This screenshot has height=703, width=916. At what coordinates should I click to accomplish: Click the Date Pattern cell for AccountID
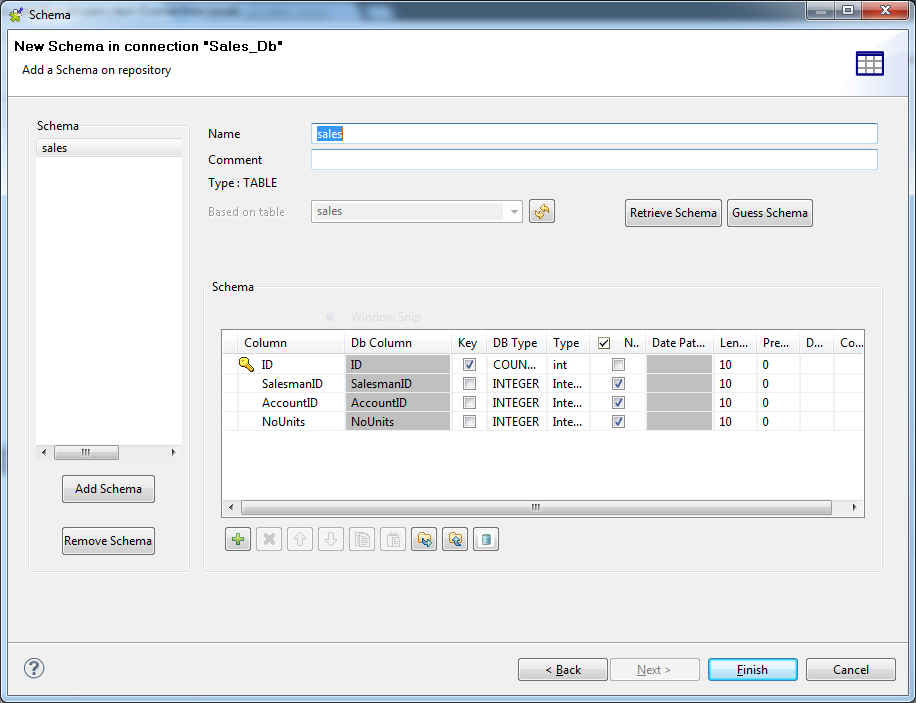679,403
